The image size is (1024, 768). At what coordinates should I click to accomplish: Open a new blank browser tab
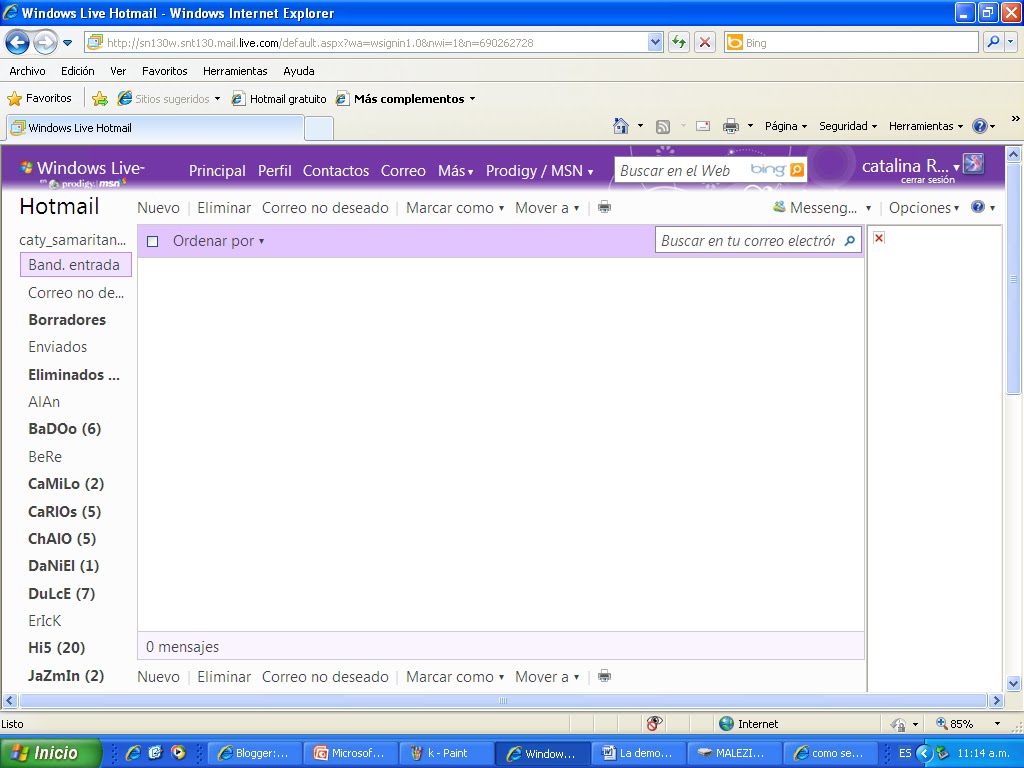coord(319,128)
